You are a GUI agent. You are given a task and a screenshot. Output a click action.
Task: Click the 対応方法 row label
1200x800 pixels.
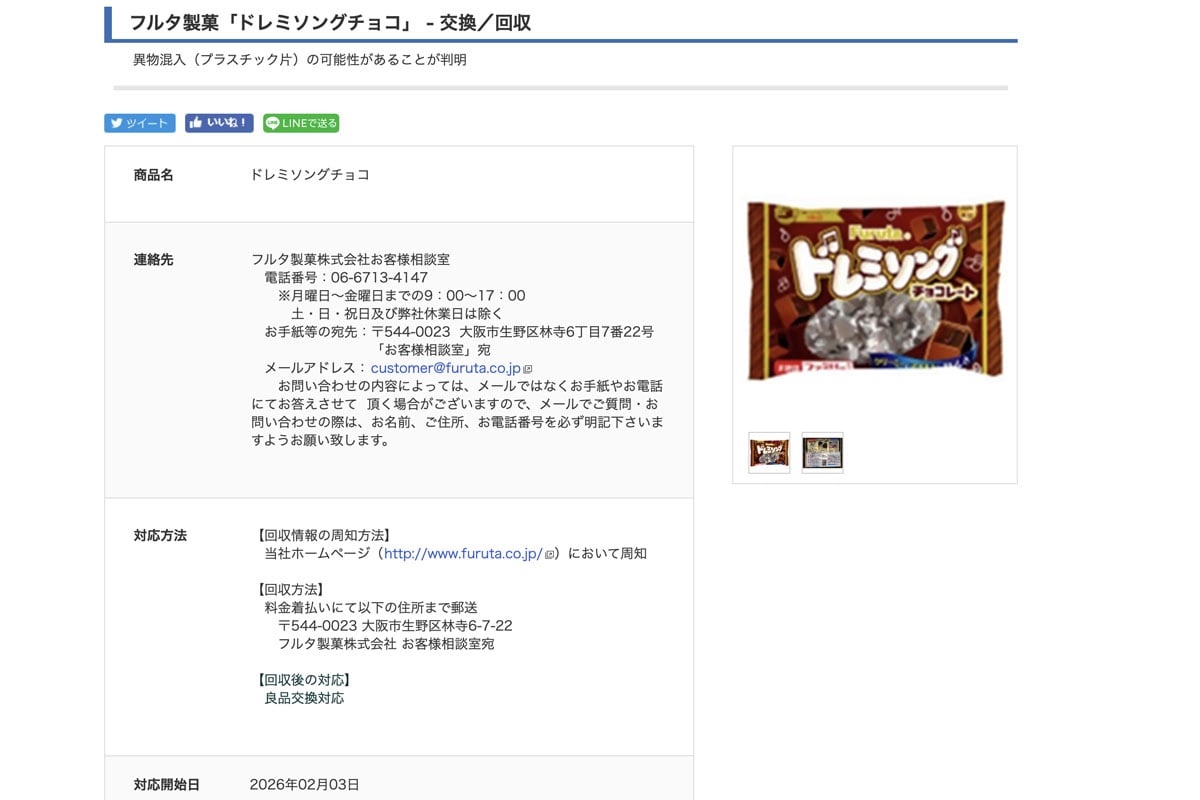pyautogui.click(x=160, y=535)
